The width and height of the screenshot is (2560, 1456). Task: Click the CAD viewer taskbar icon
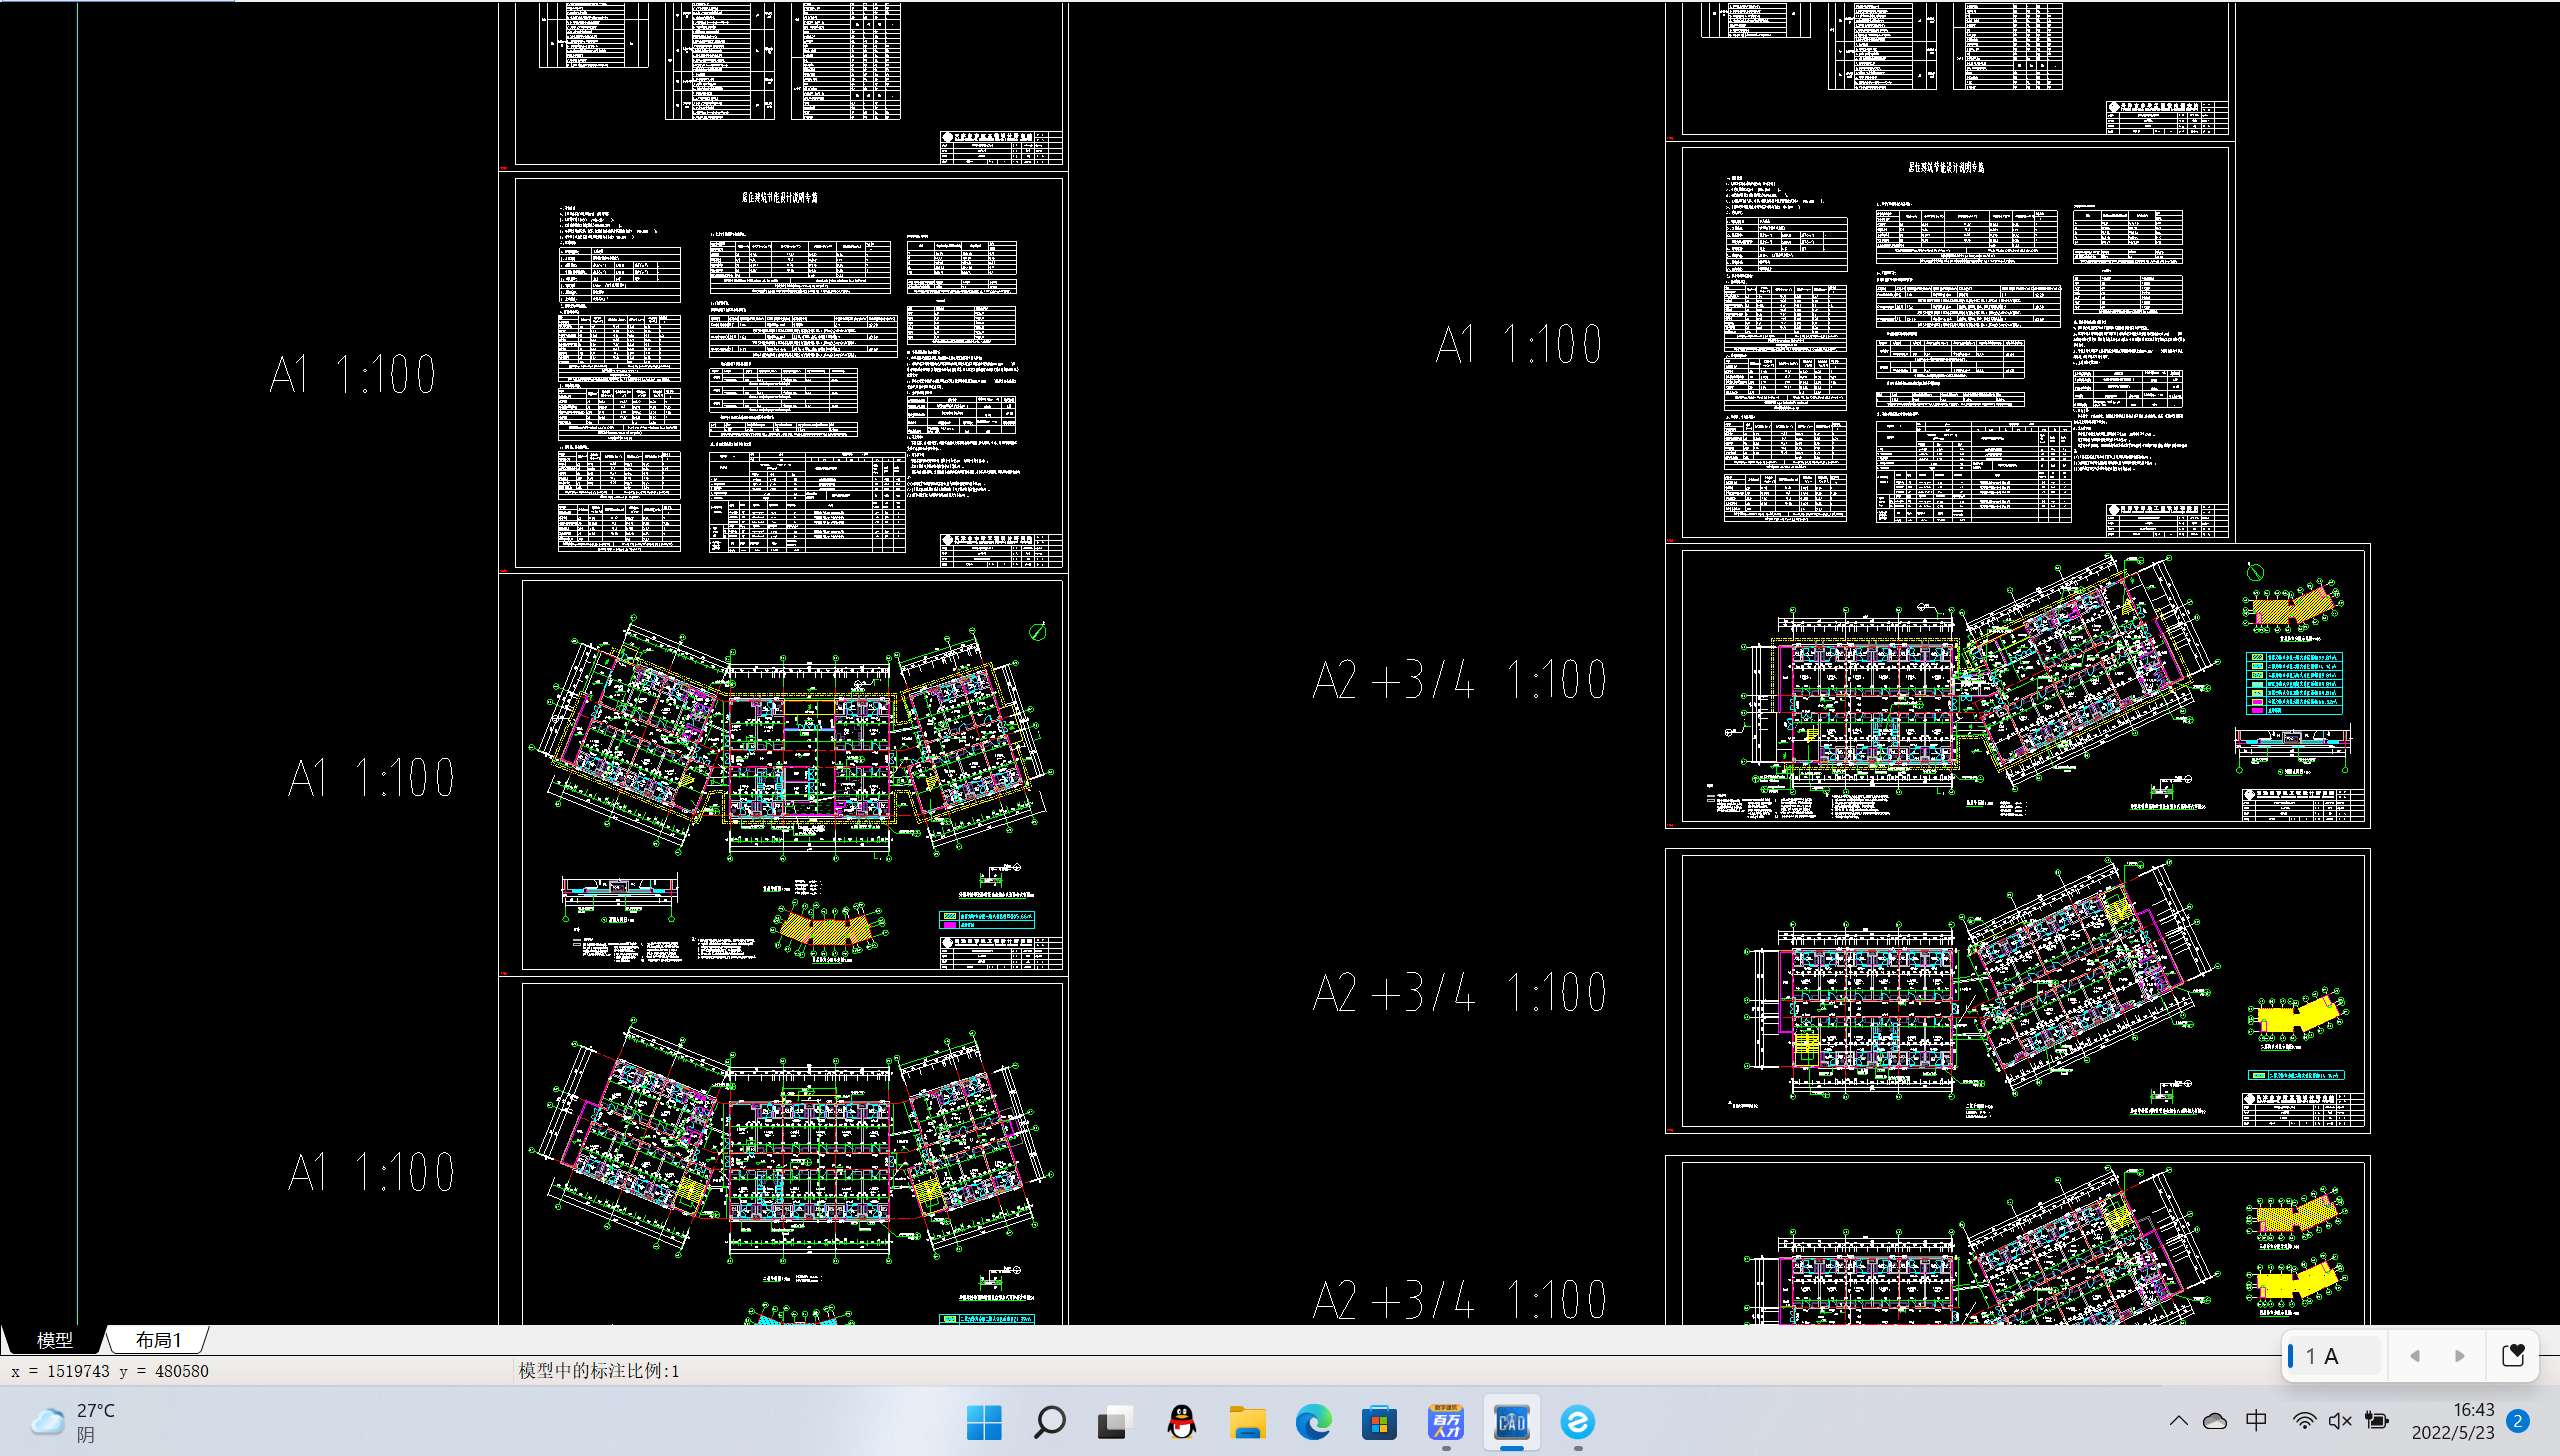1511,1422
